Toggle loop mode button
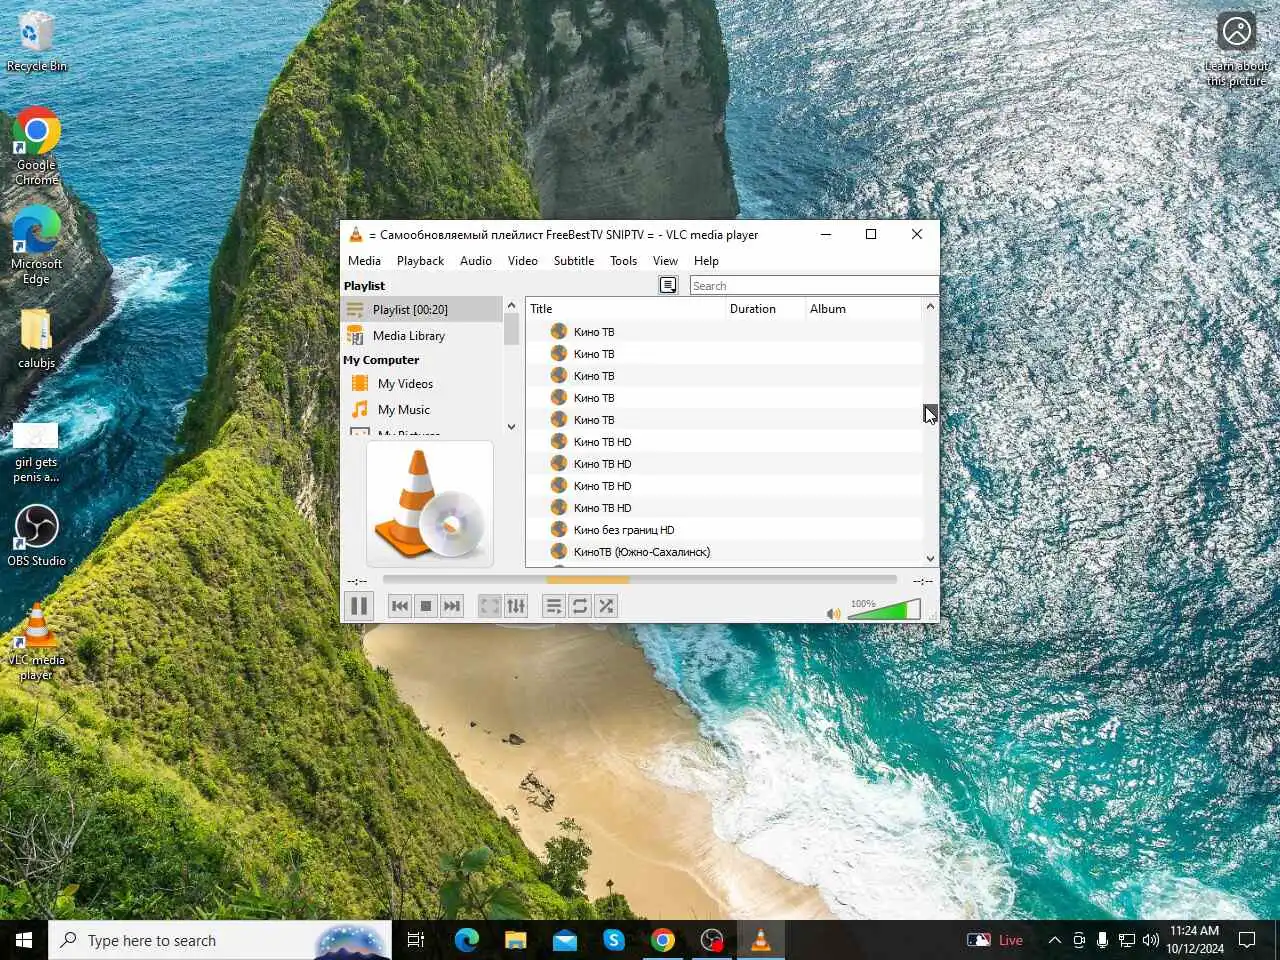 tap(580, 606)
